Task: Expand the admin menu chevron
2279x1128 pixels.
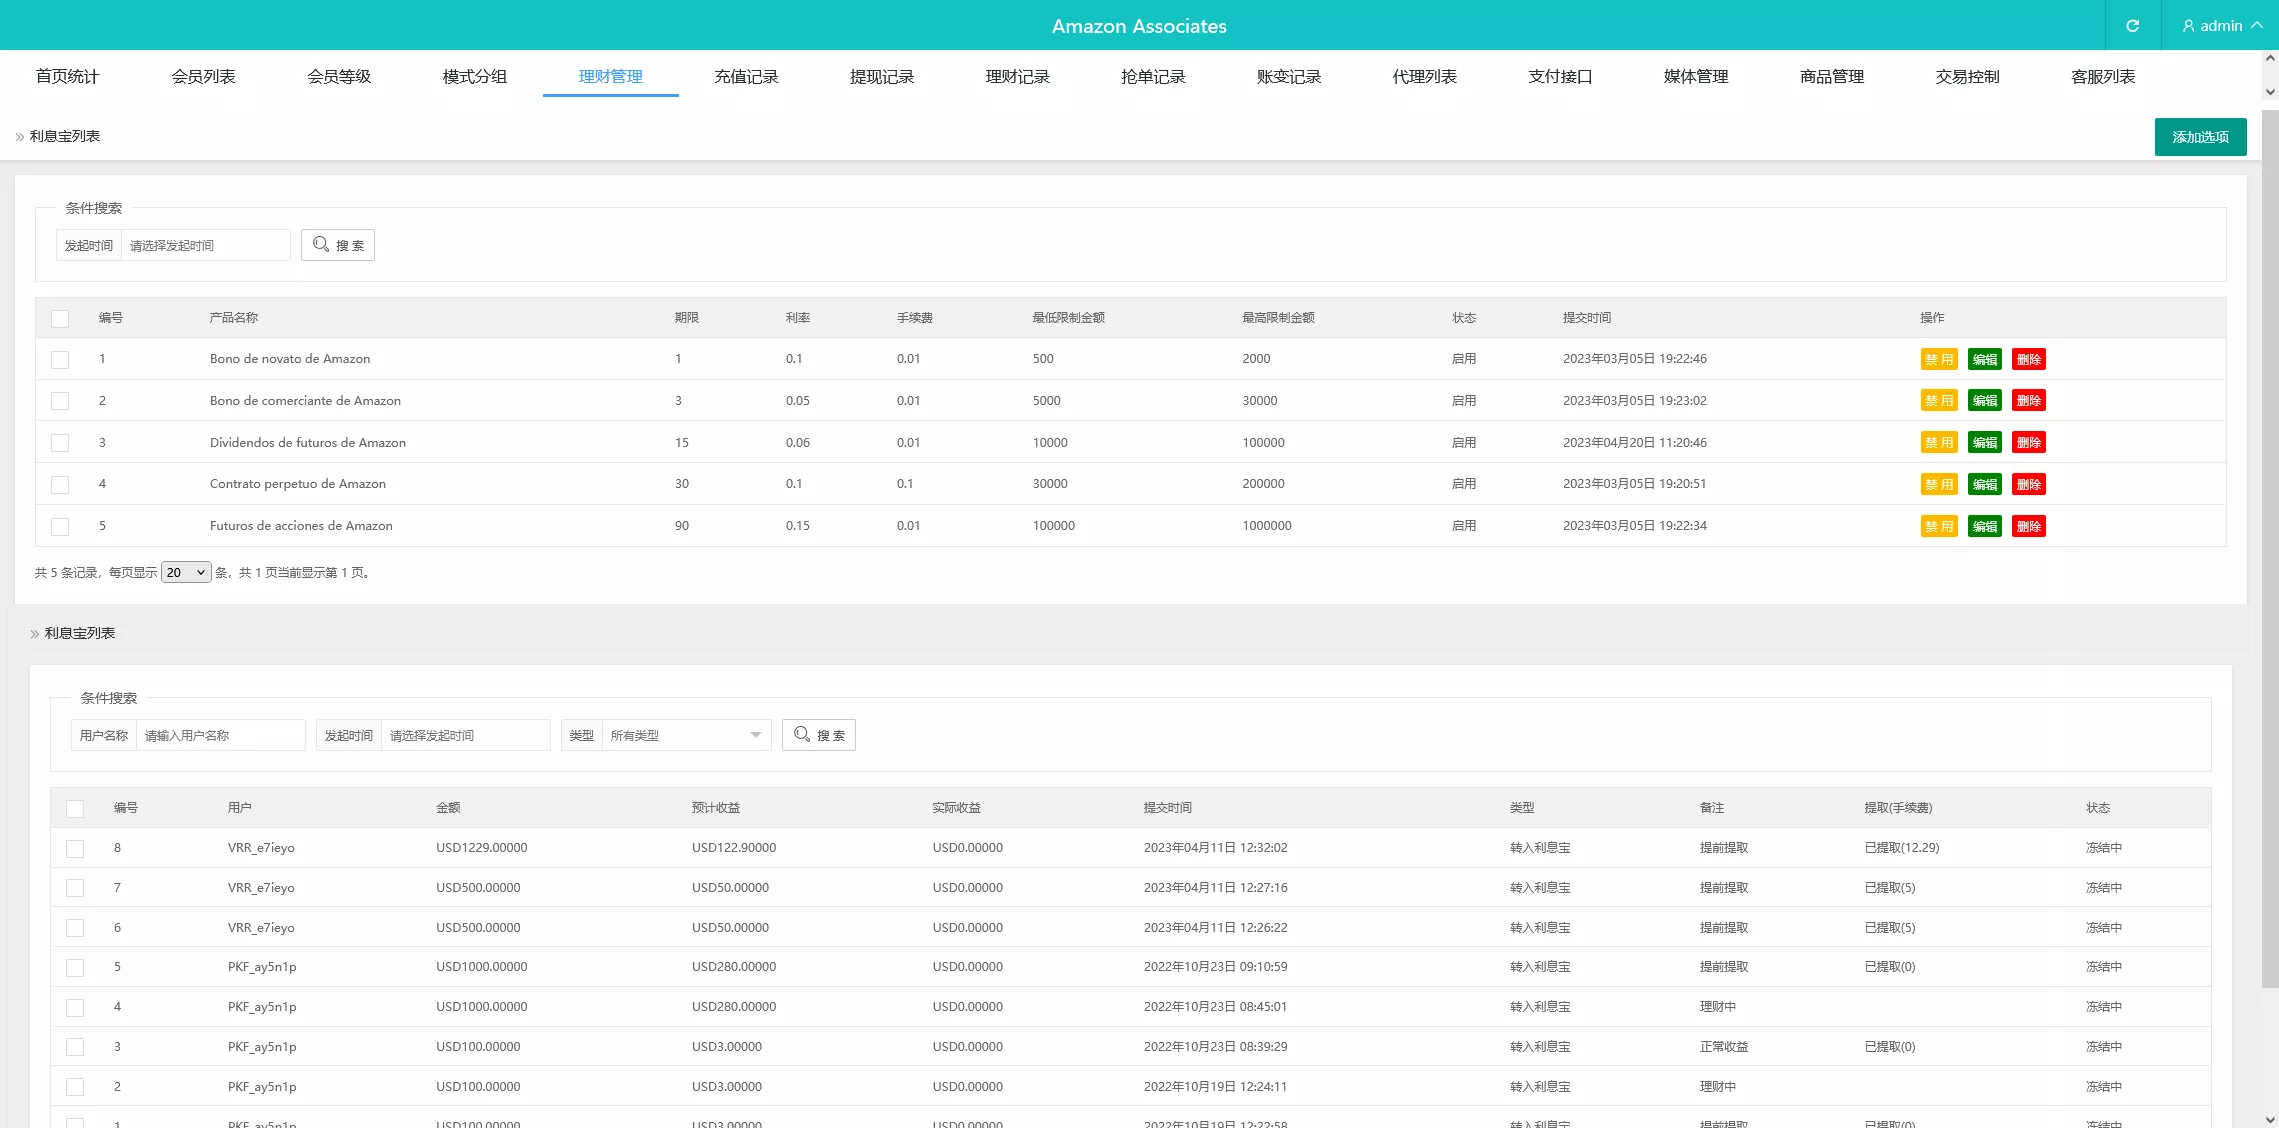Action: [2257, 26]
